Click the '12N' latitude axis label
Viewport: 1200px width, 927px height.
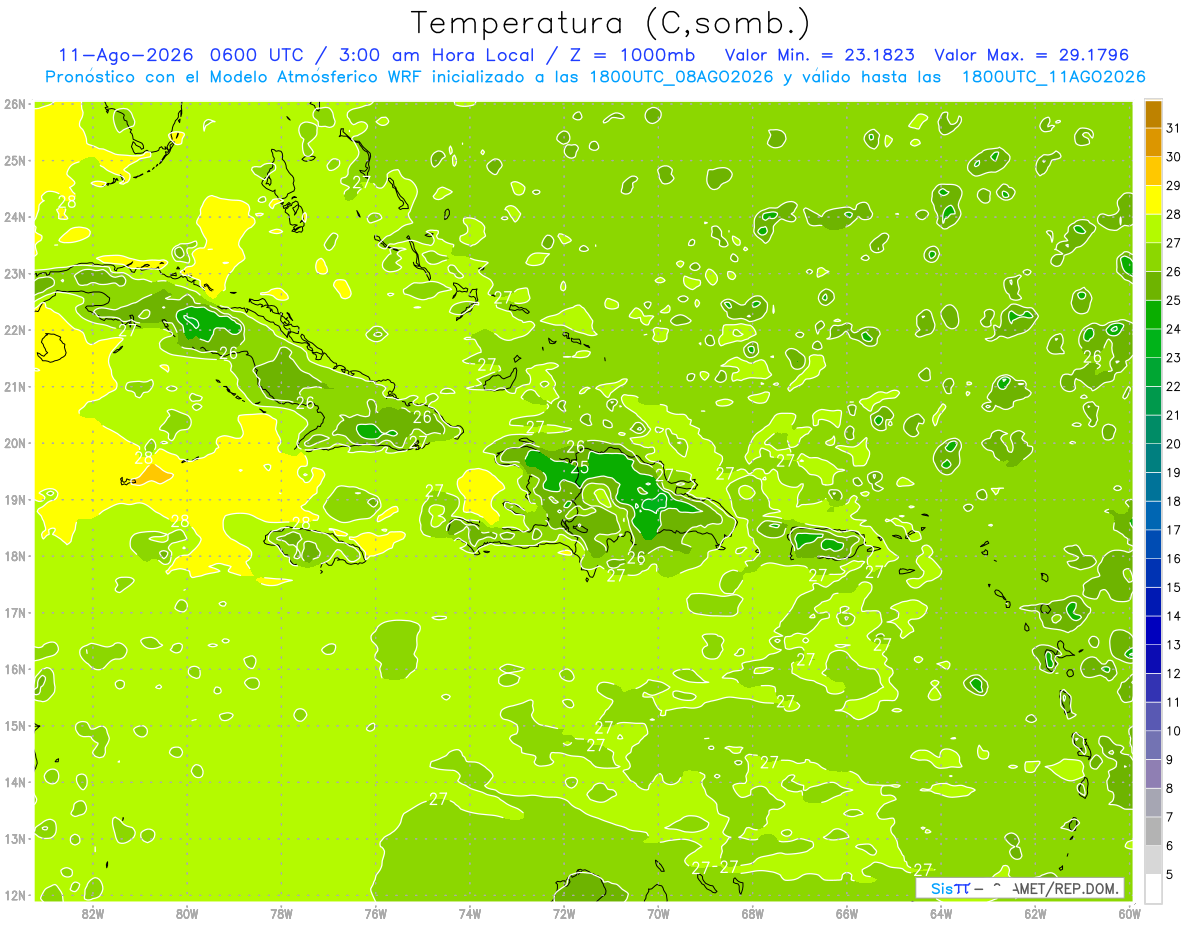14,895
